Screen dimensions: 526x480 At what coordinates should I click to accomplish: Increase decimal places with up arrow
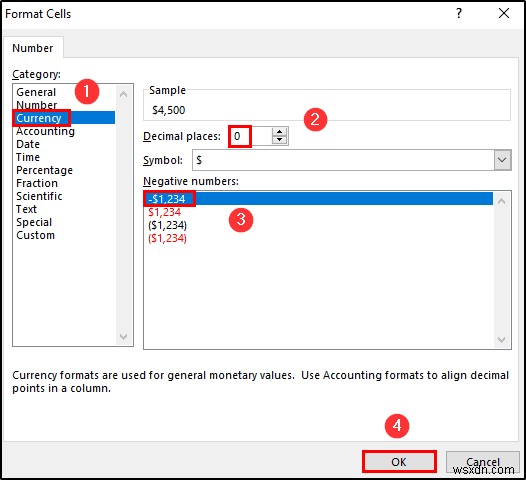(279, 132)
